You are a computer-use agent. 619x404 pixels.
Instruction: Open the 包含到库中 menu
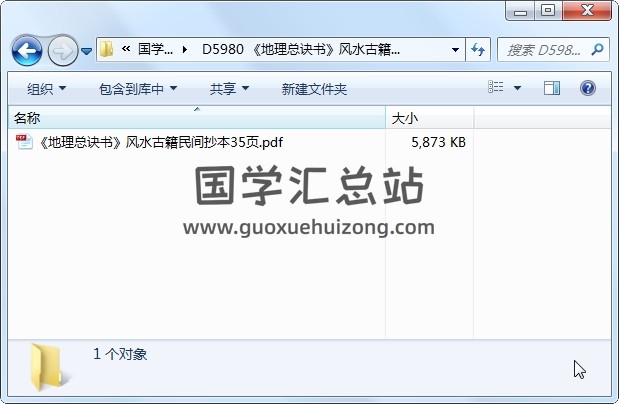(138, 88)
